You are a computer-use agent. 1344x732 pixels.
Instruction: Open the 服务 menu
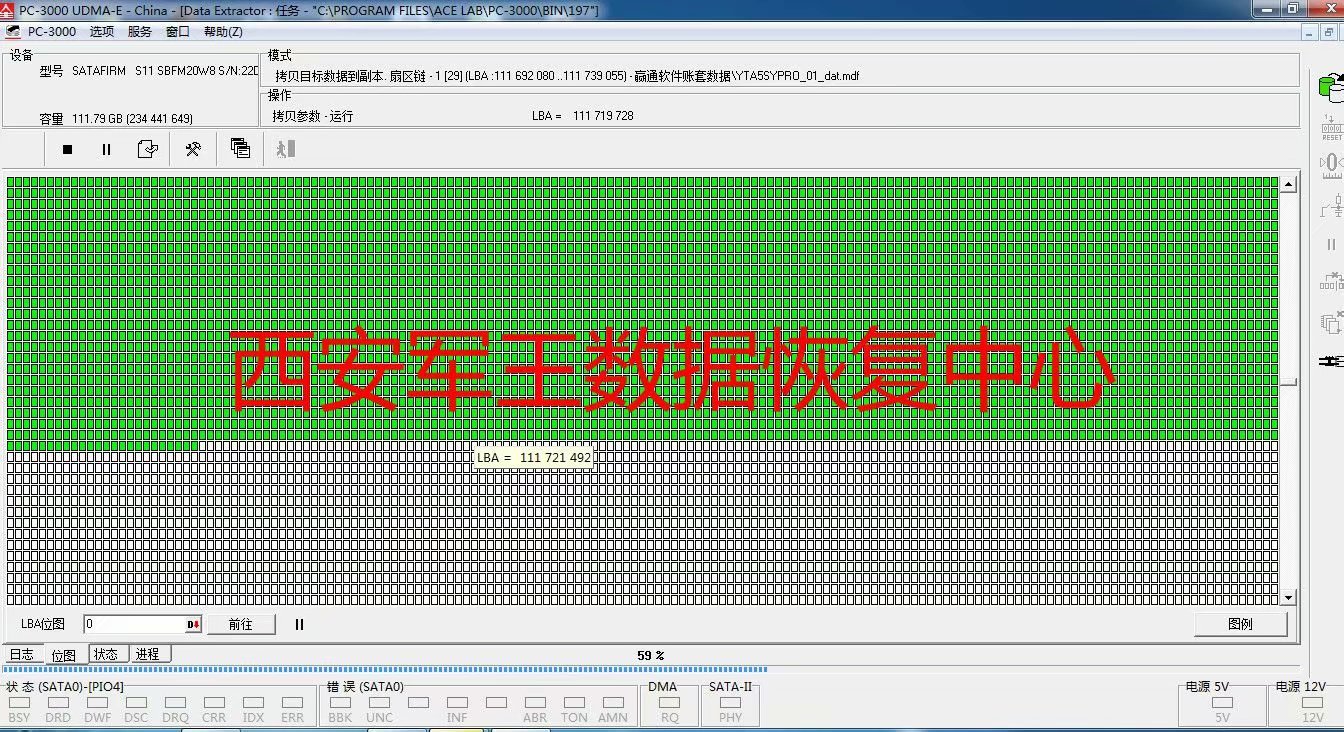[x=139, y=31]
